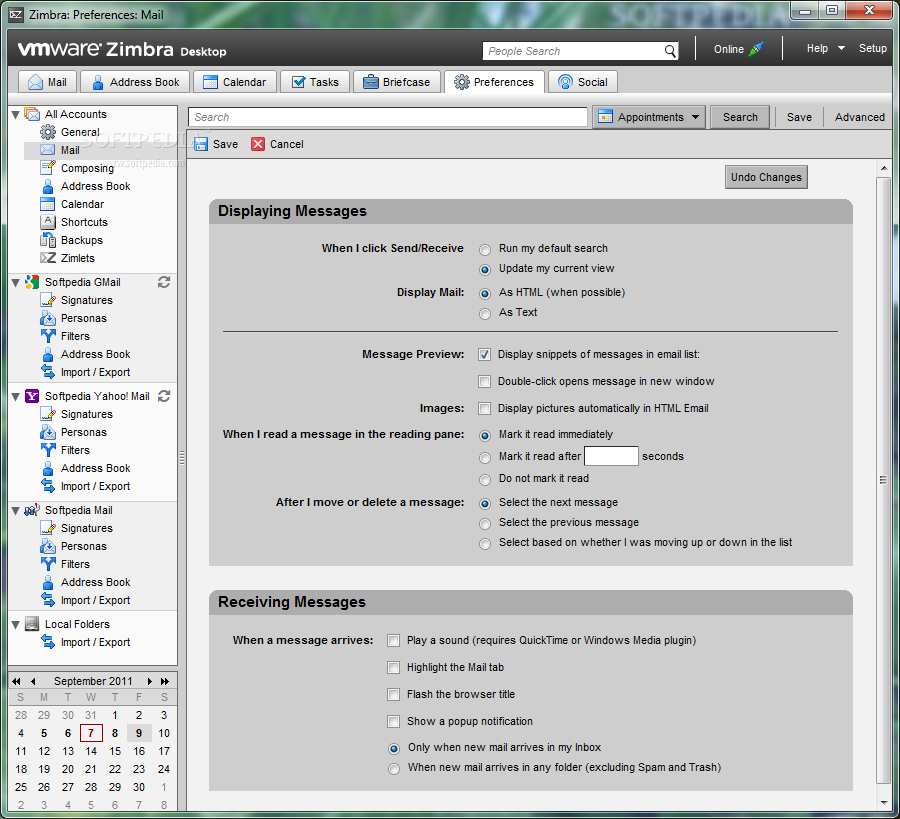Click Personas icon under Softpedia GMail
Viewport: 900px width, 819px height.
48,317
